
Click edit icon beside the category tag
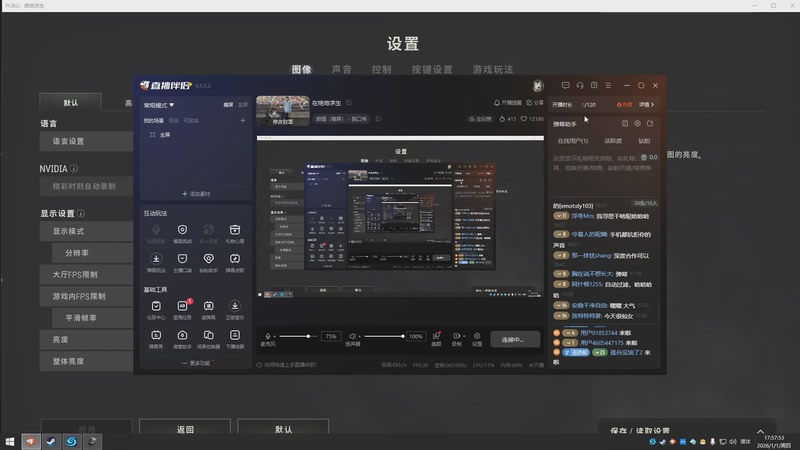379,119
